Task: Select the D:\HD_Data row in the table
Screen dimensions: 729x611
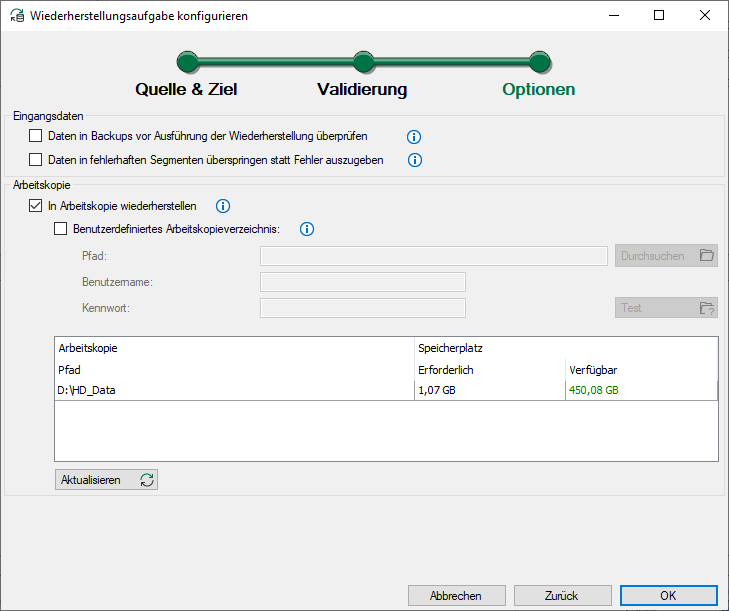Action: pyautogui.click(x=233, y=390)
